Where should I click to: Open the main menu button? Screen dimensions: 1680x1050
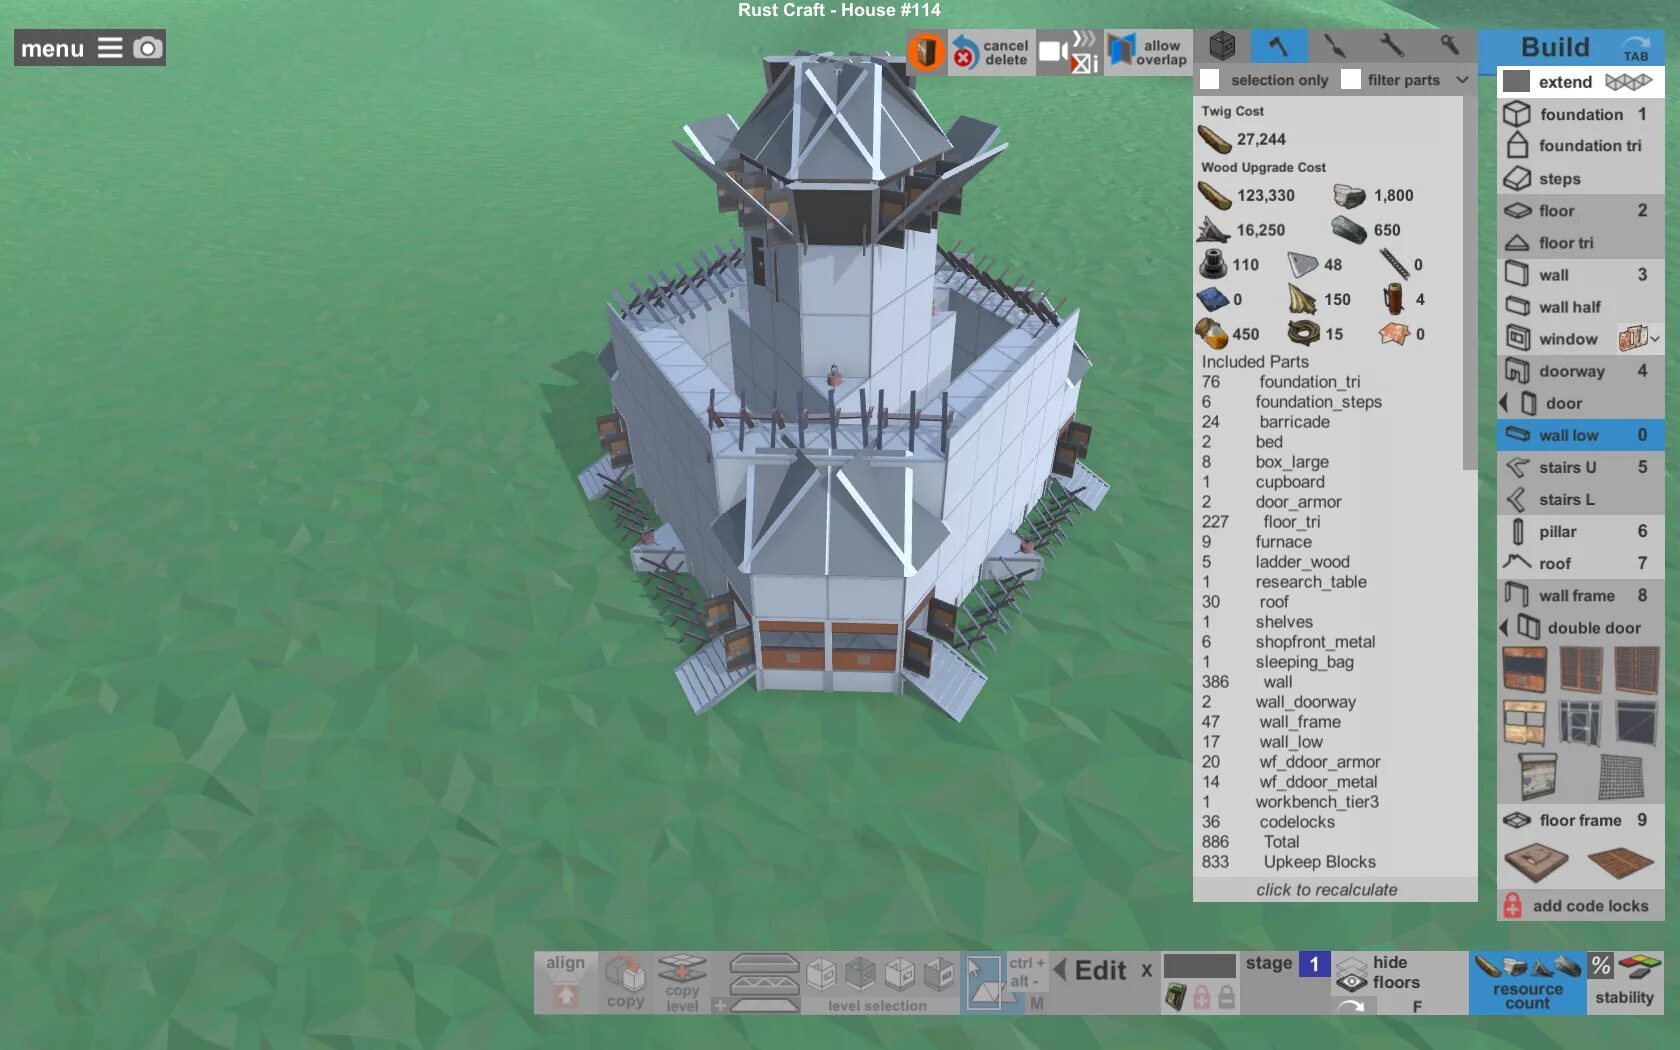click(x=71, y=48)
